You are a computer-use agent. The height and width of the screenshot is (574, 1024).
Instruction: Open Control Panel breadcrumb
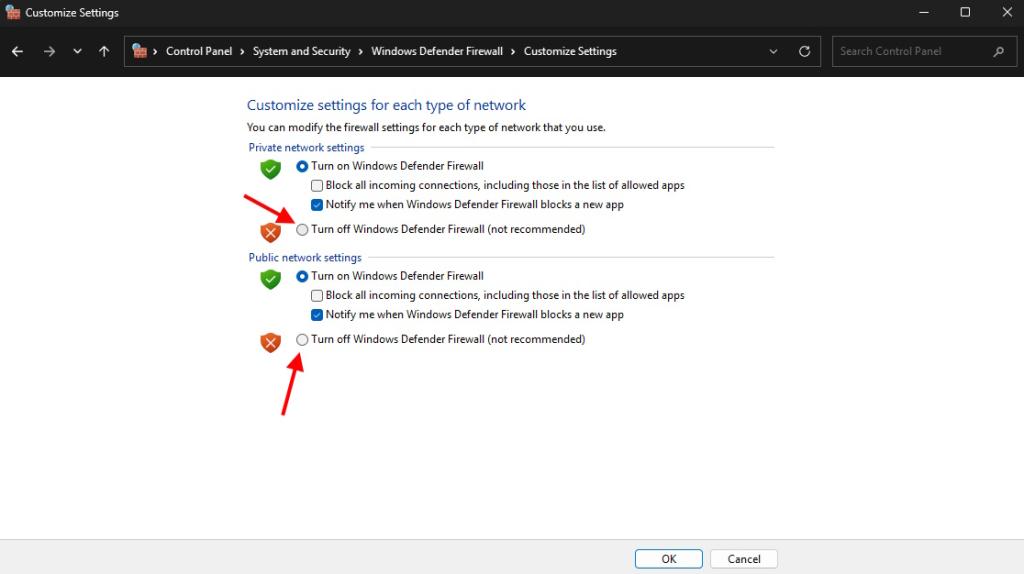(199, 51)
